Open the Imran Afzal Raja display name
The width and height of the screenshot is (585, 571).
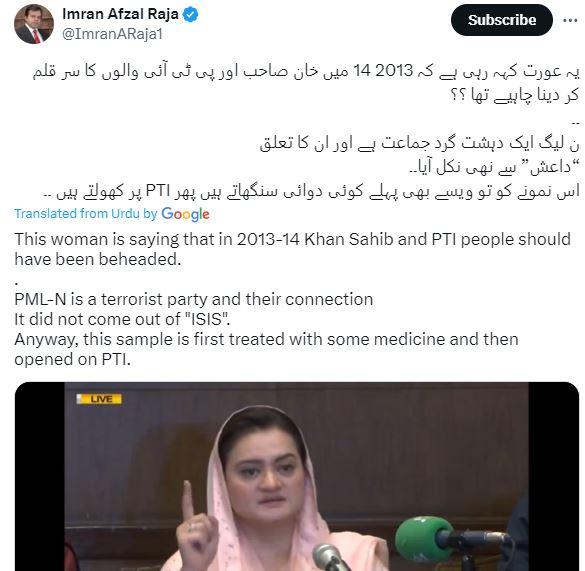(120, 14)
